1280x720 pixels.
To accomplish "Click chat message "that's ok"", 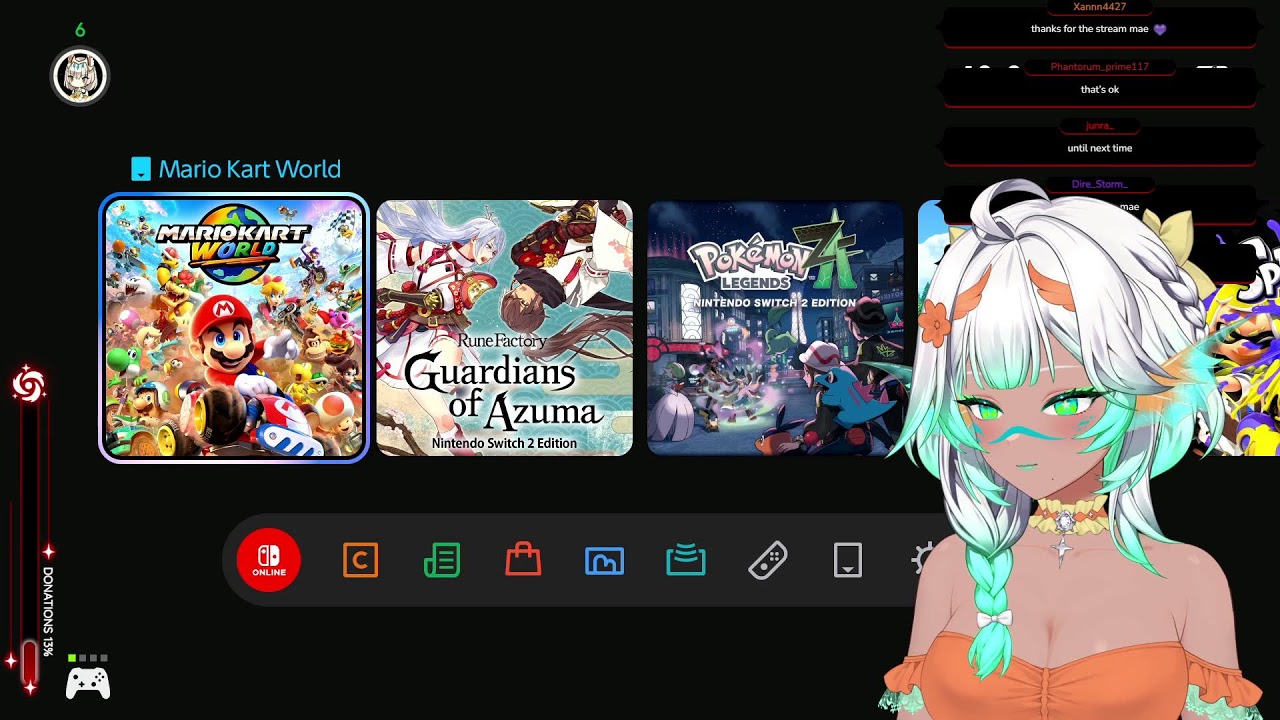I will [1100, 89].
